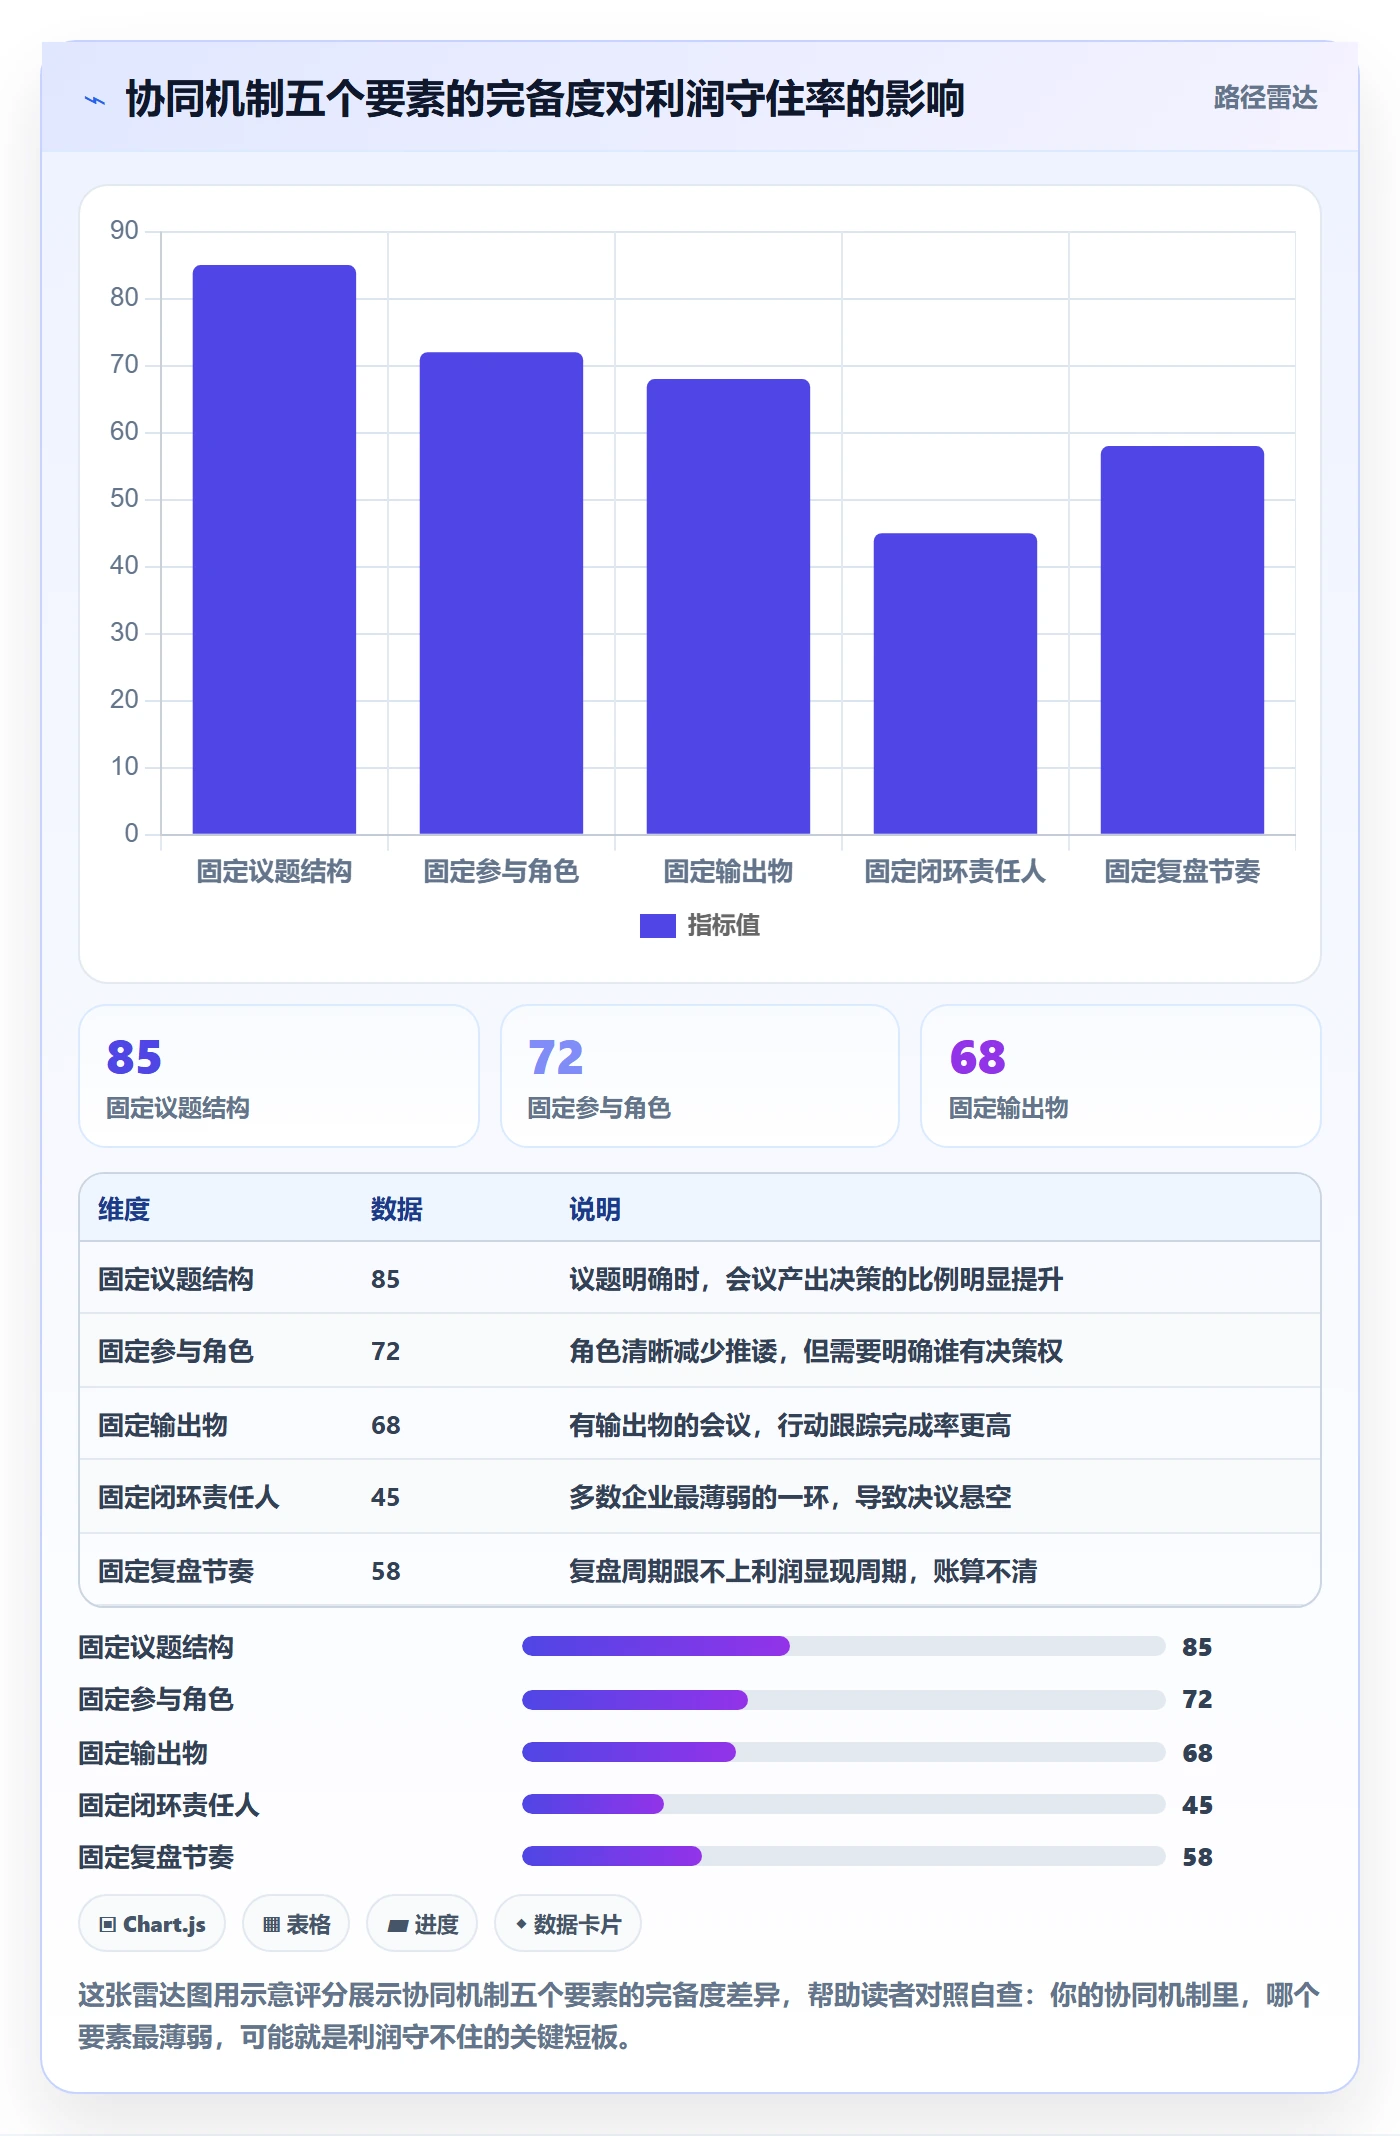Open the 72 固定参与角色 data card
This screenshot has width=1400, height=2136.
tap(700, 1076)
